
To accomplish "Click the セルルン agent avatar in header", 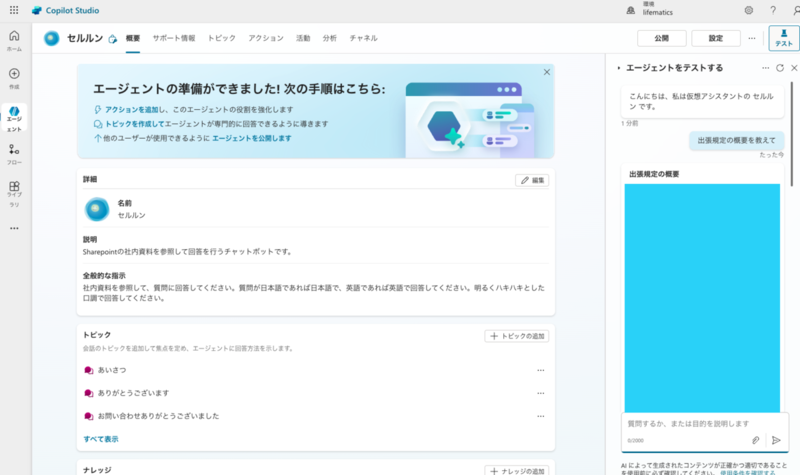I will point(52,38).
